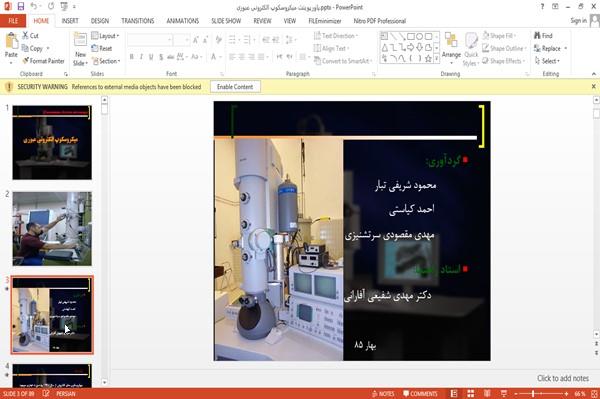Select the slide 2 thumbnail

coord(52,229)
